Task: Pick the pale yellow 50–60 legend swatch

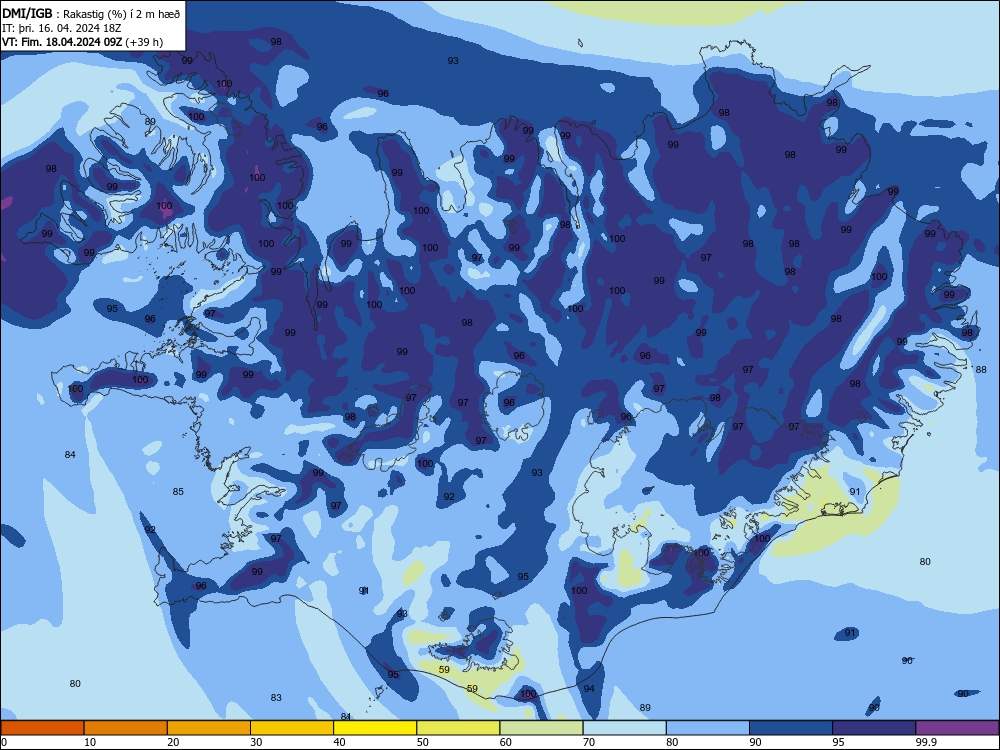Action: click(458, 728)
